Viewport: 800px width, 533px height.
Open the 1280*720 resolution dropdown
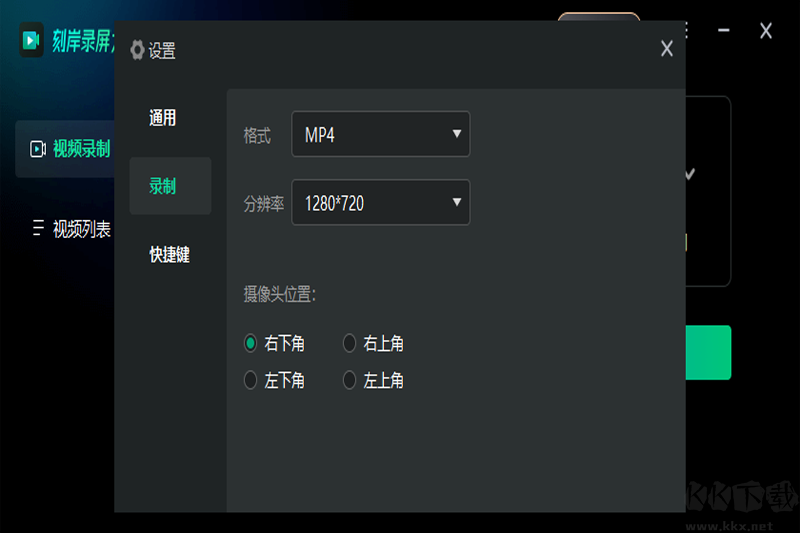coord(381,202)
